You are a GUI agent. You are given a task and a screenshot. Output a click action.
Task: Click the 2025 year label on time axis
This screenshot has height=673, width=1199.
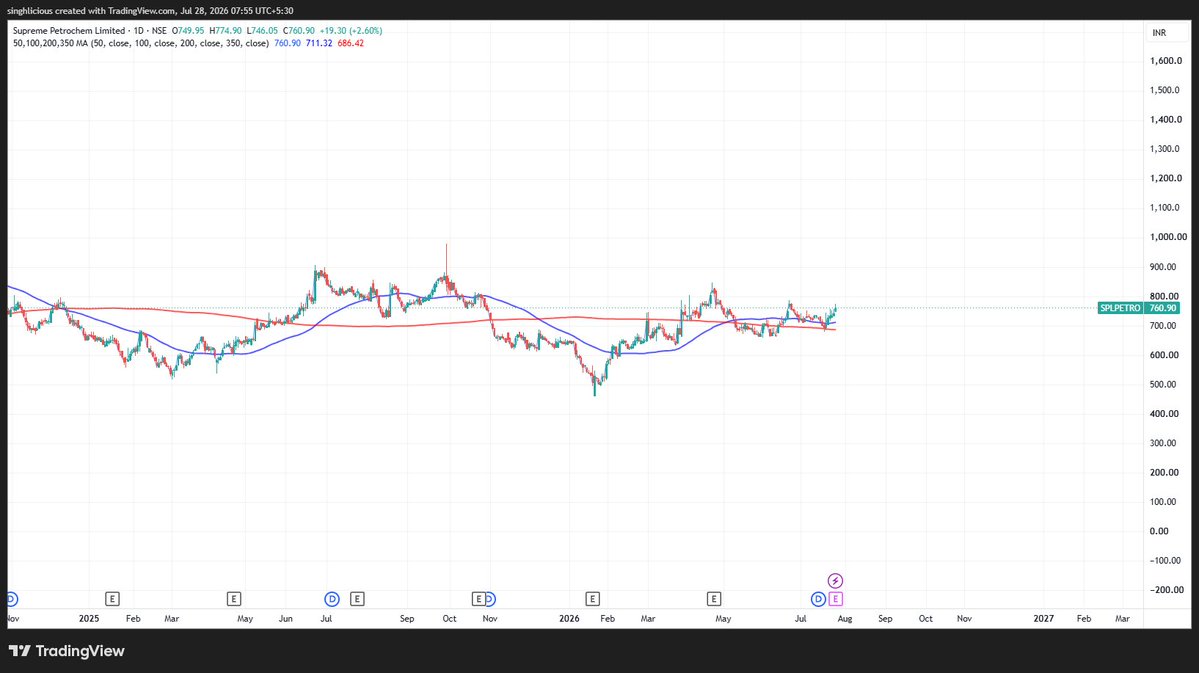coord(89,619)
